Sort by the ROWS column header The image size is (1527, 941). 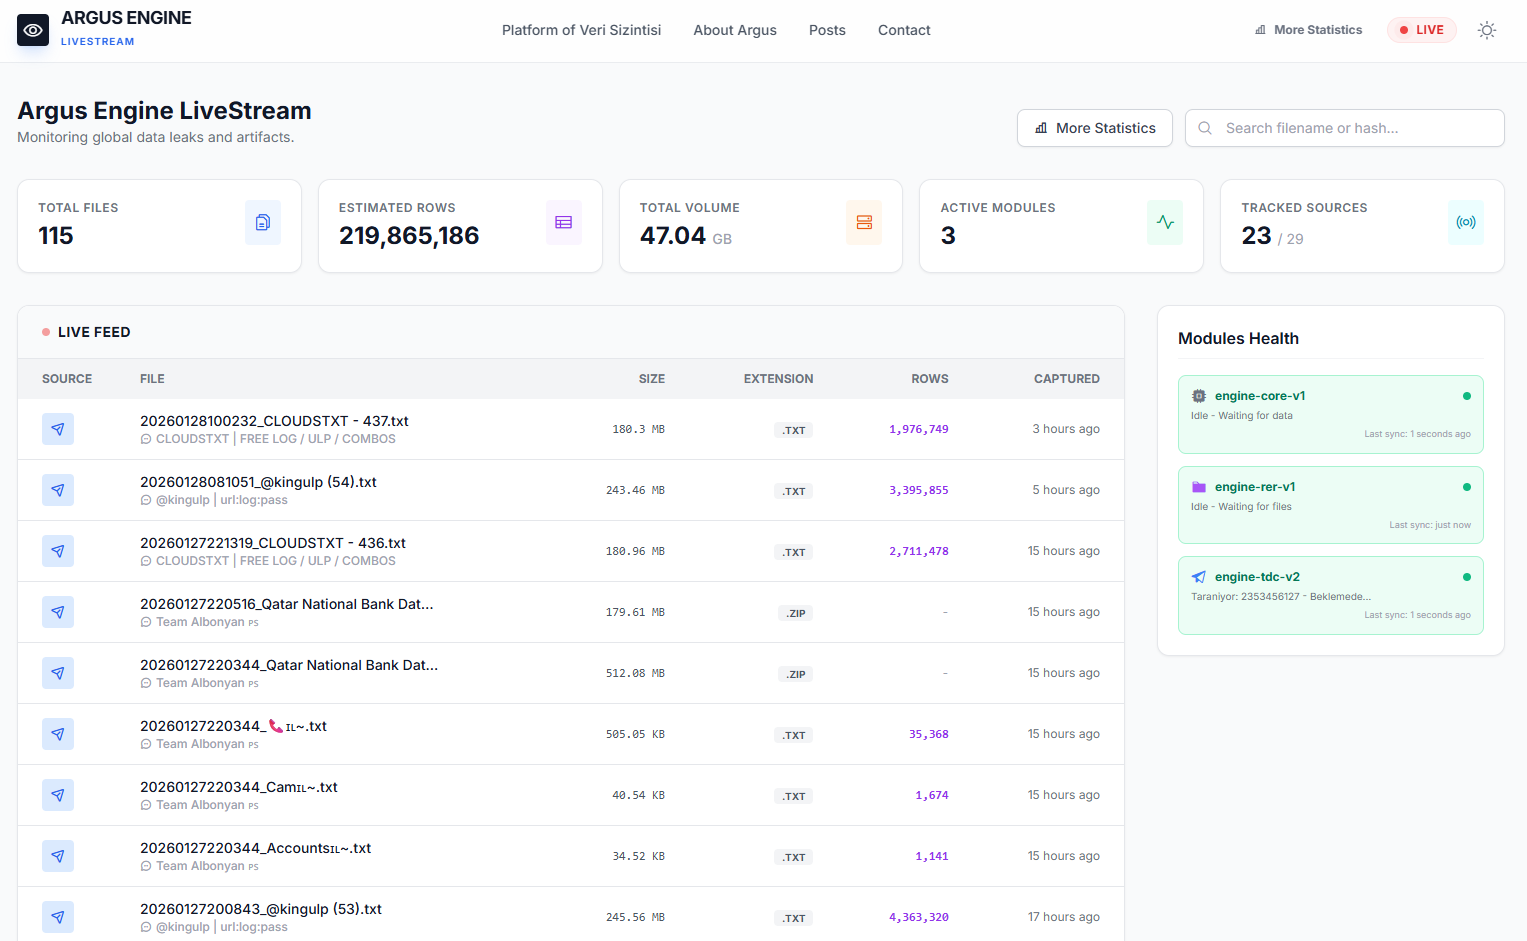coord(930,379)
